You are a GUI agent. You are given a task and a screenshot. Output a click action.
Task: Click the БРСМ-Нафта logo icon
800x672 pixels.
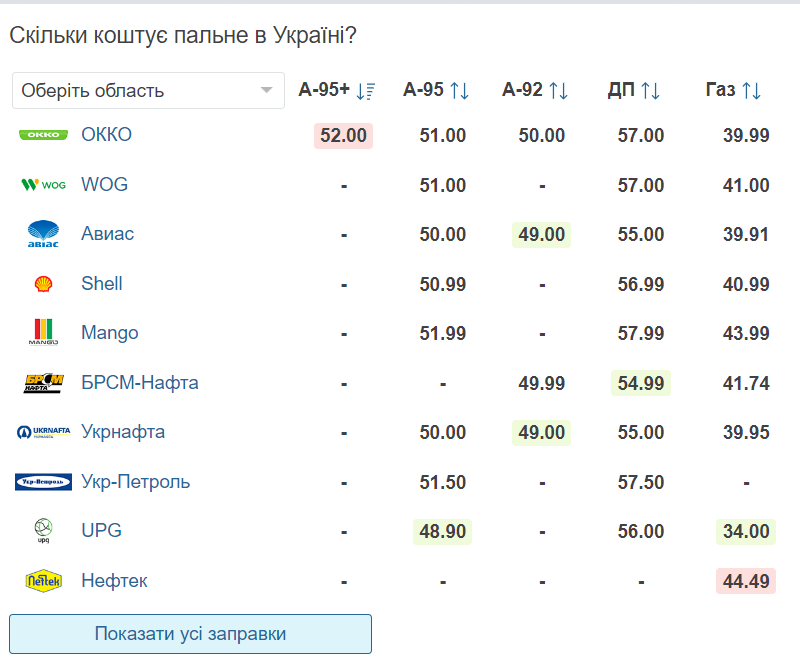click(43, 383)
